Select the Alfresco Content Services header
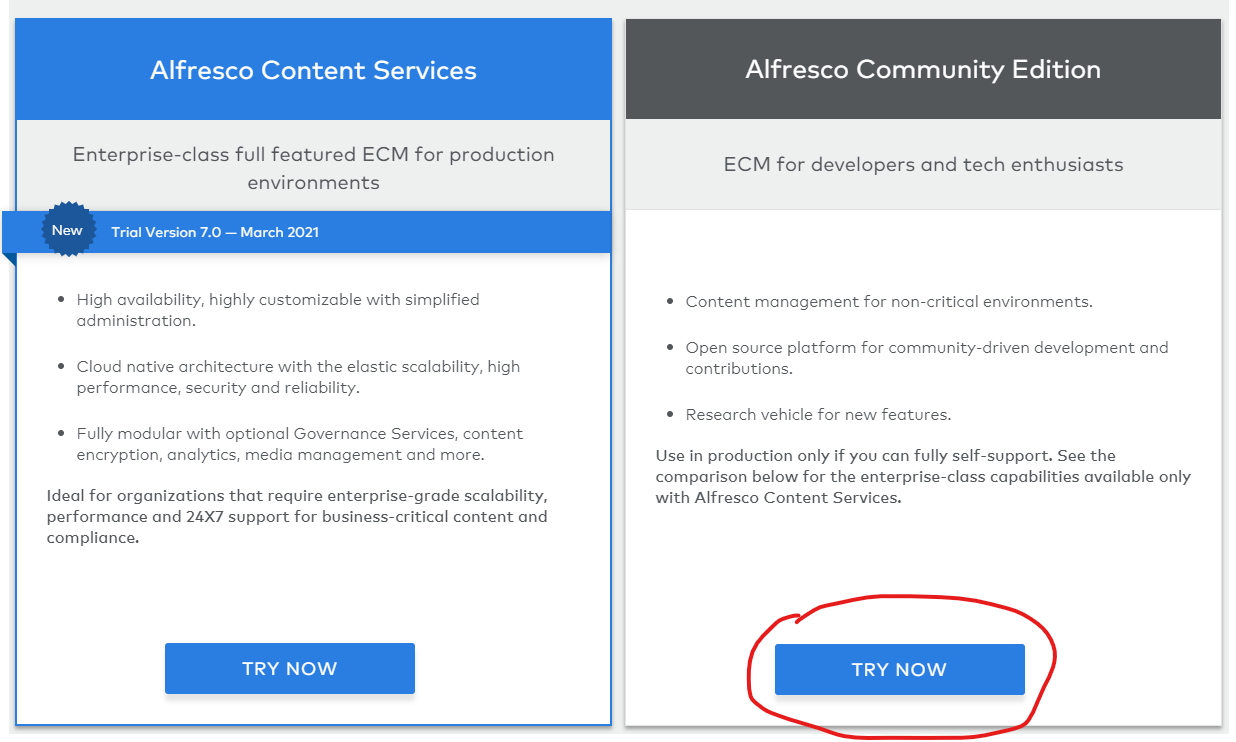The width and height of the screenshot is (1236, 742). coord(313,69)
